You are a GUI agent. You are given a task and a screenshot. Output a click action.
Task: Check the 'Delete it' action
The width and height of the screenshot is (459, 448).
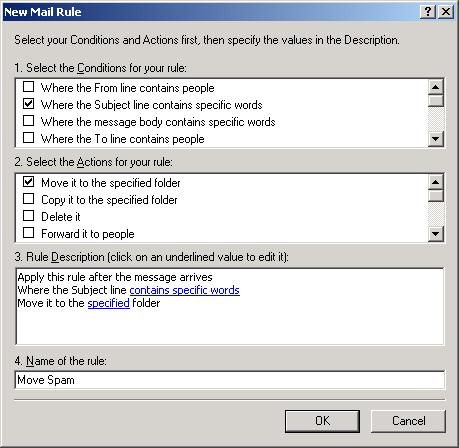click(x=28, y=216)
